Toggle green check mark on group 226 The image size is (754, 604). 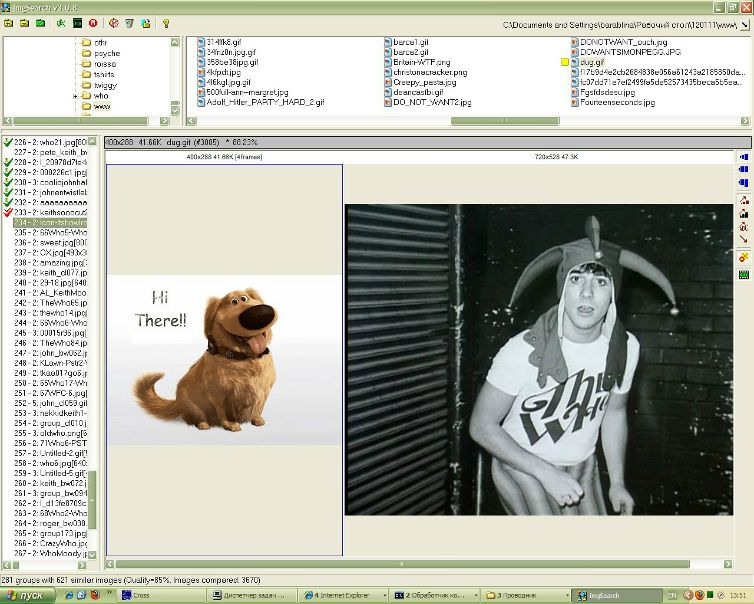click(8, 142)
